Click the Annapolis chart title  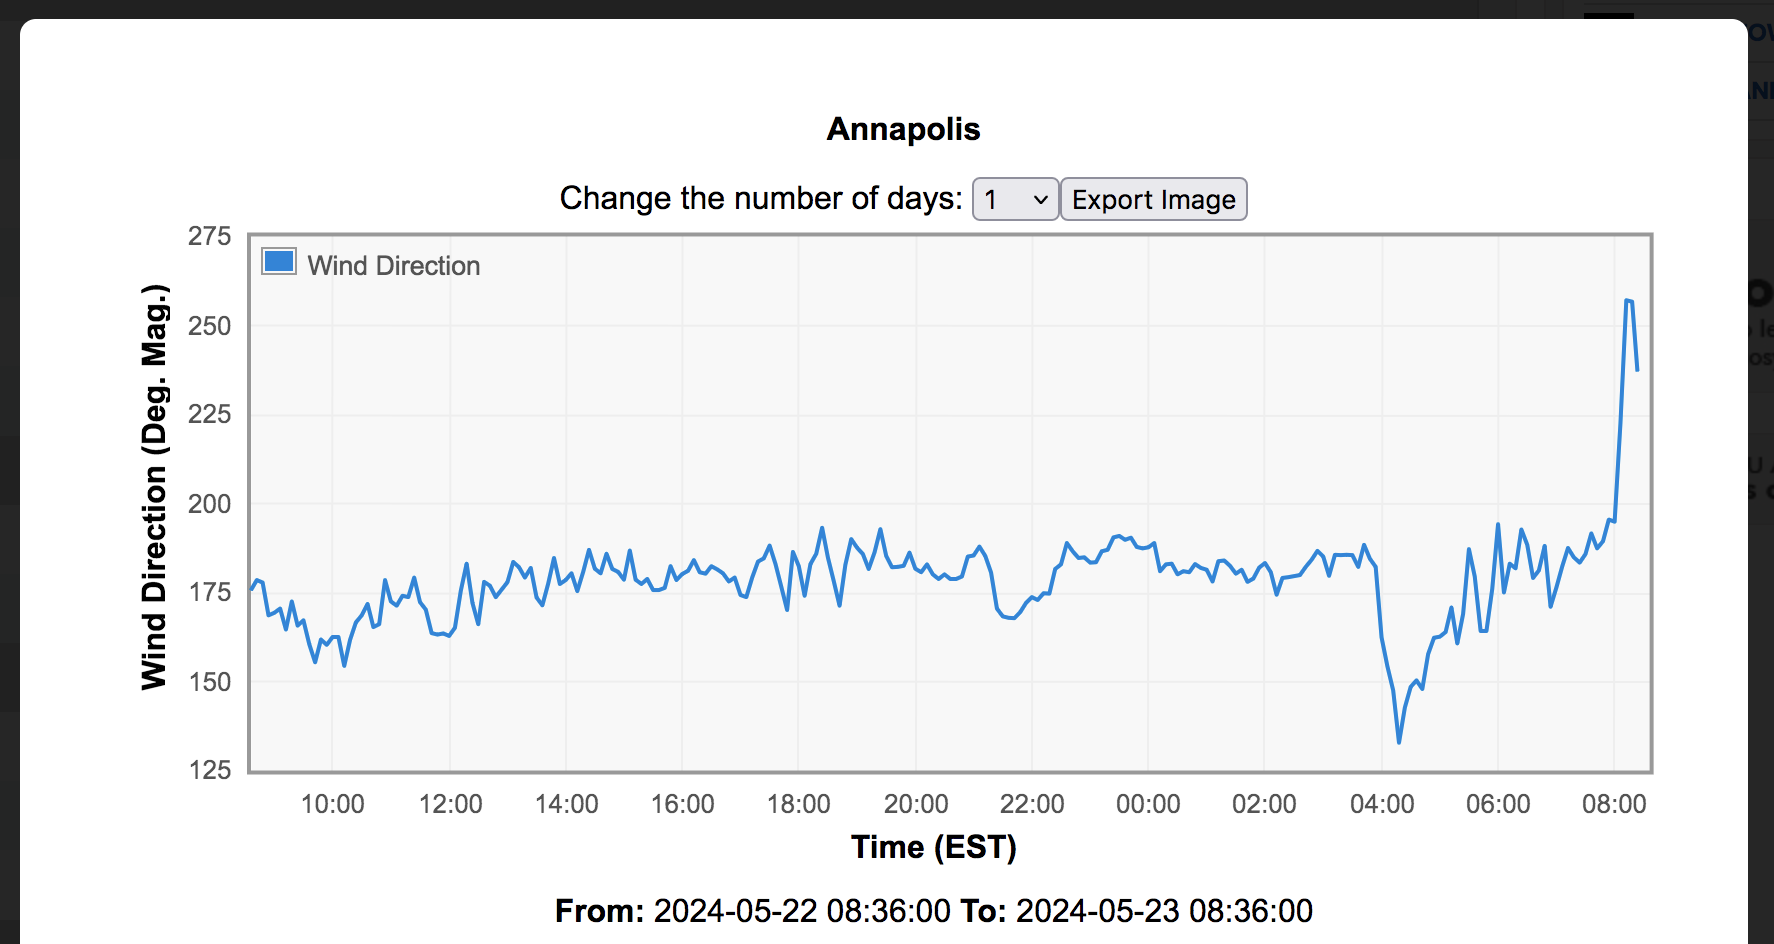click(903, 129)
